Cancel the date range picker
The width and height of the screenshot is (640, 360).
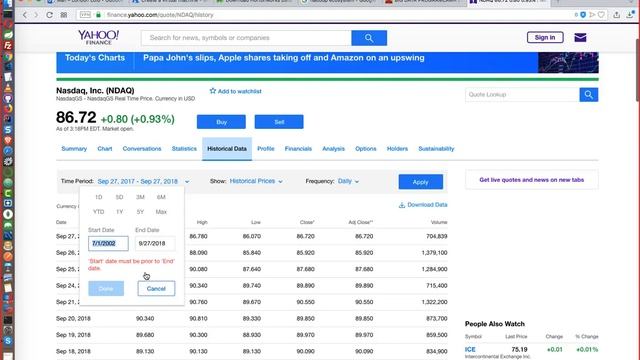tap(156, 289)
